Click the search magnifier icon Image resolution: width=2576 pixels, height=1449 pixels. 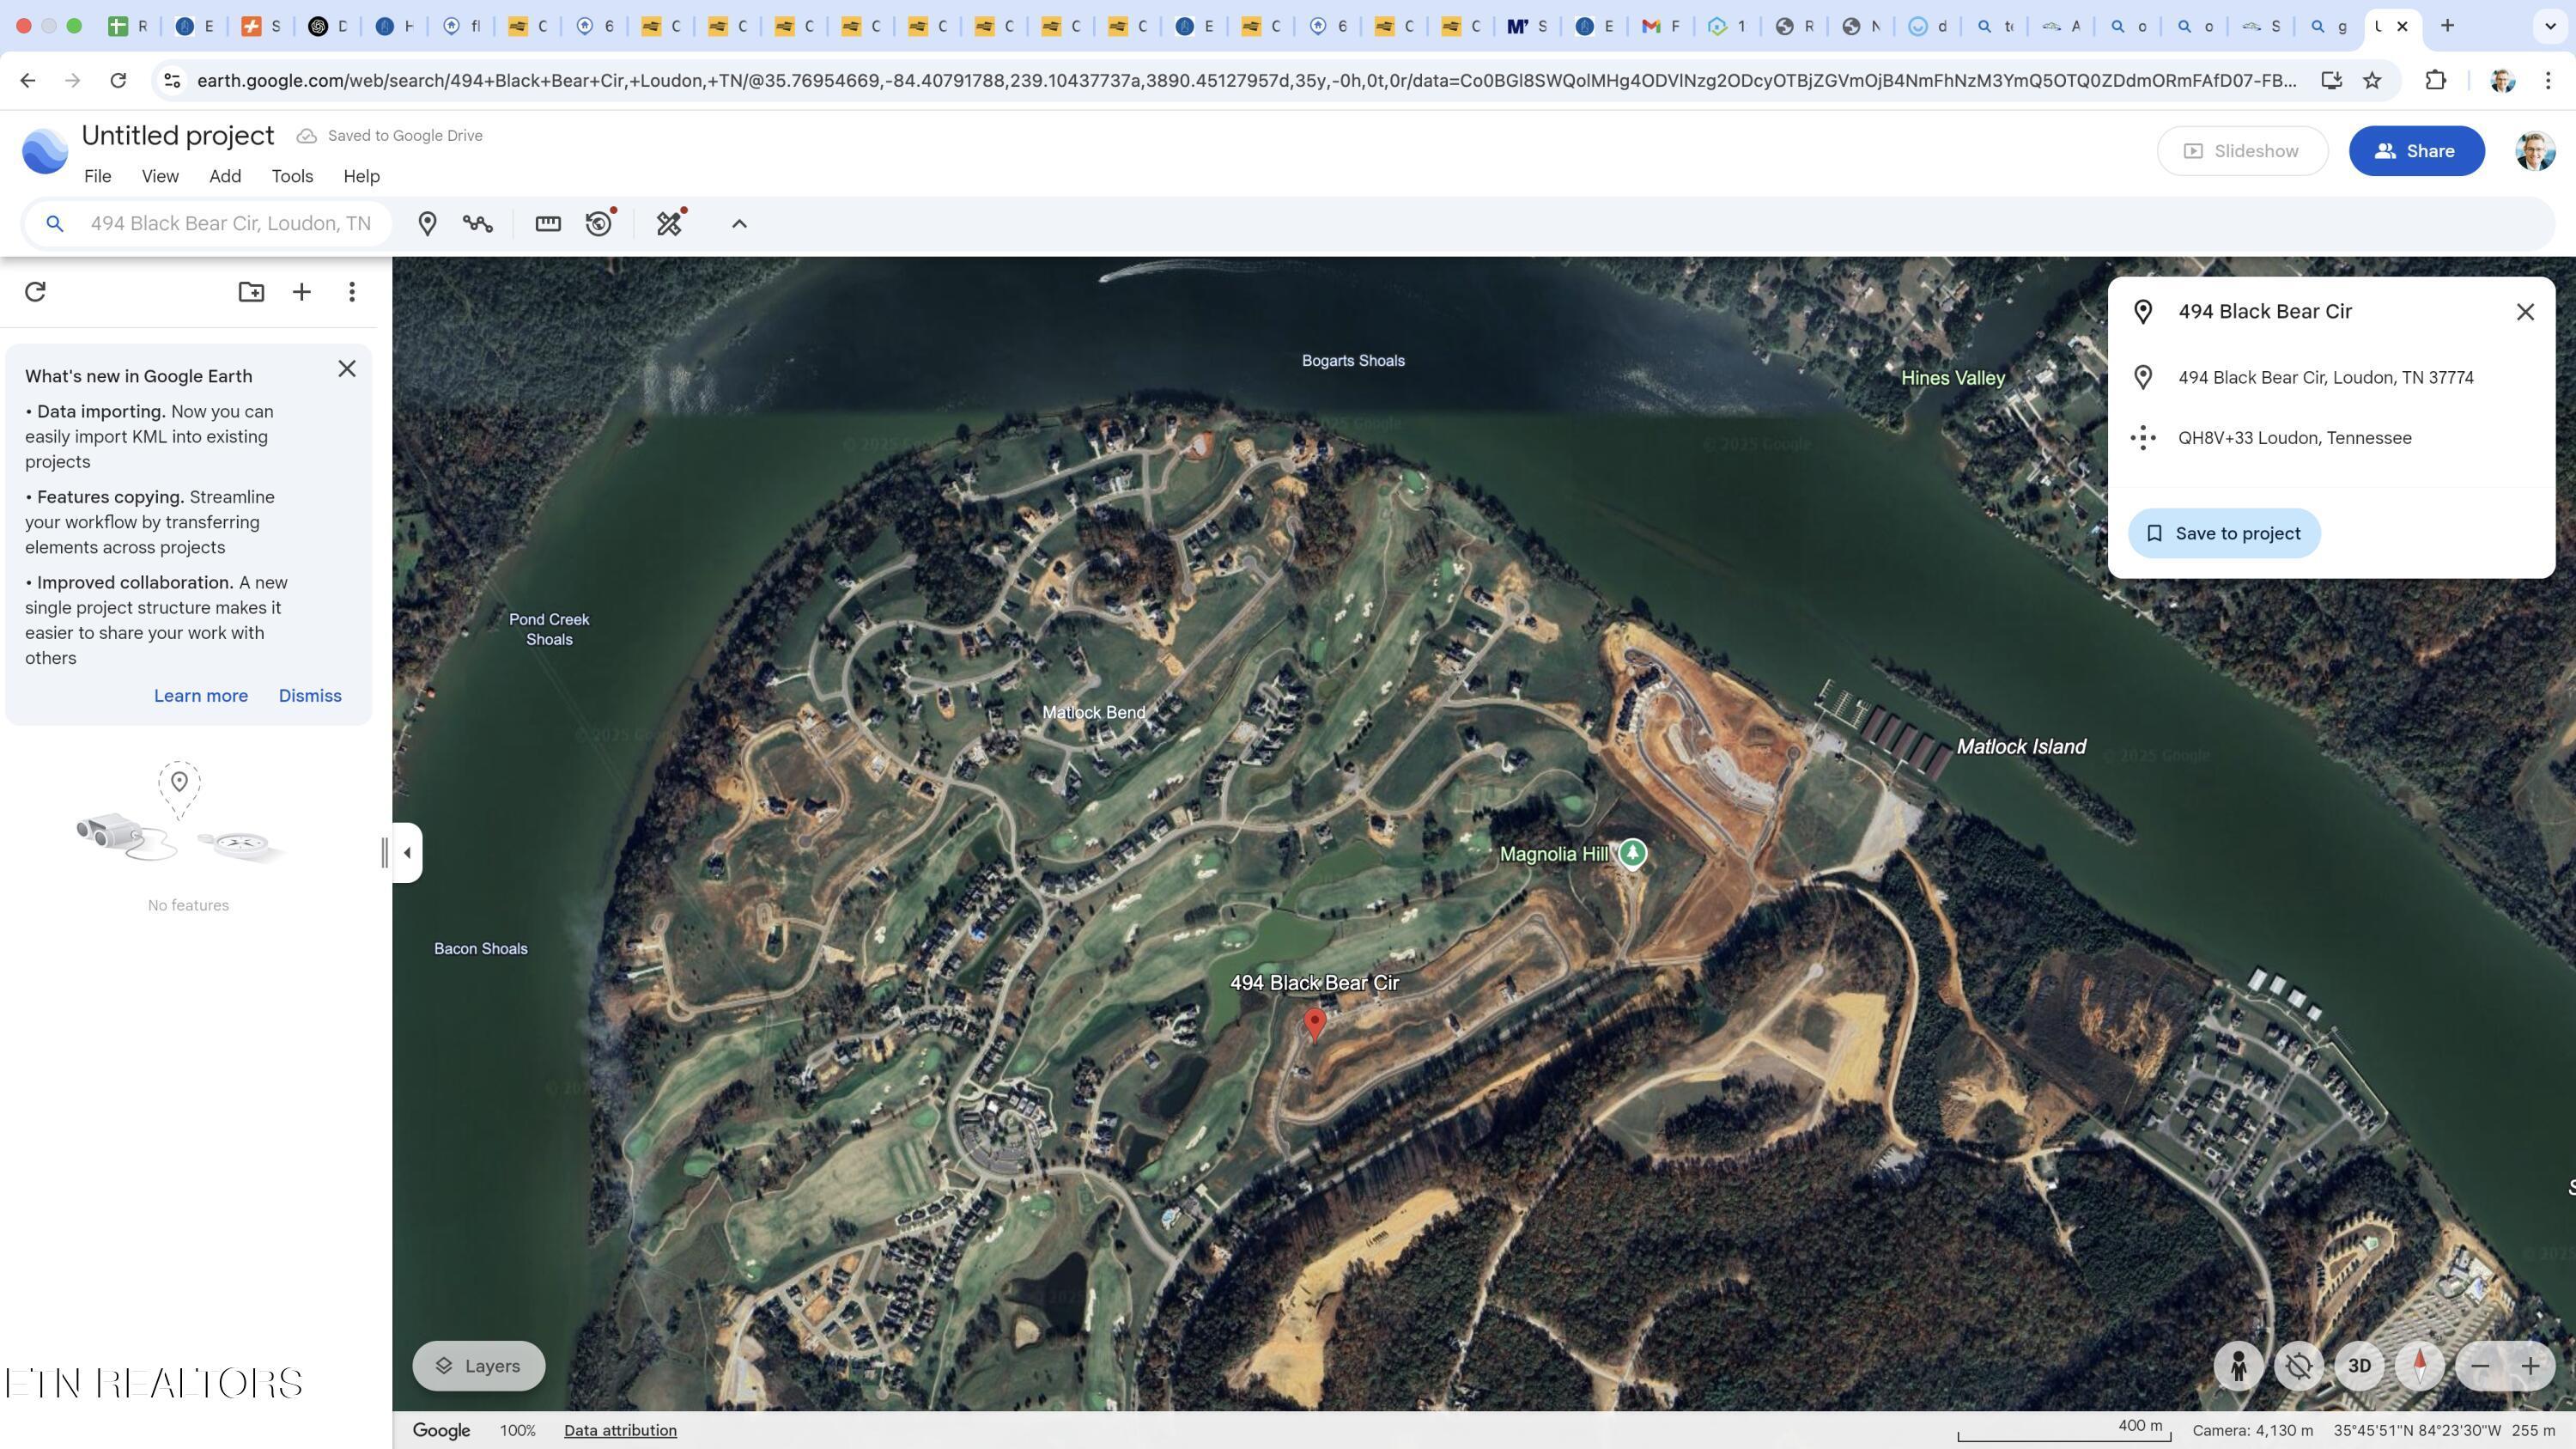tap(55, 224)
